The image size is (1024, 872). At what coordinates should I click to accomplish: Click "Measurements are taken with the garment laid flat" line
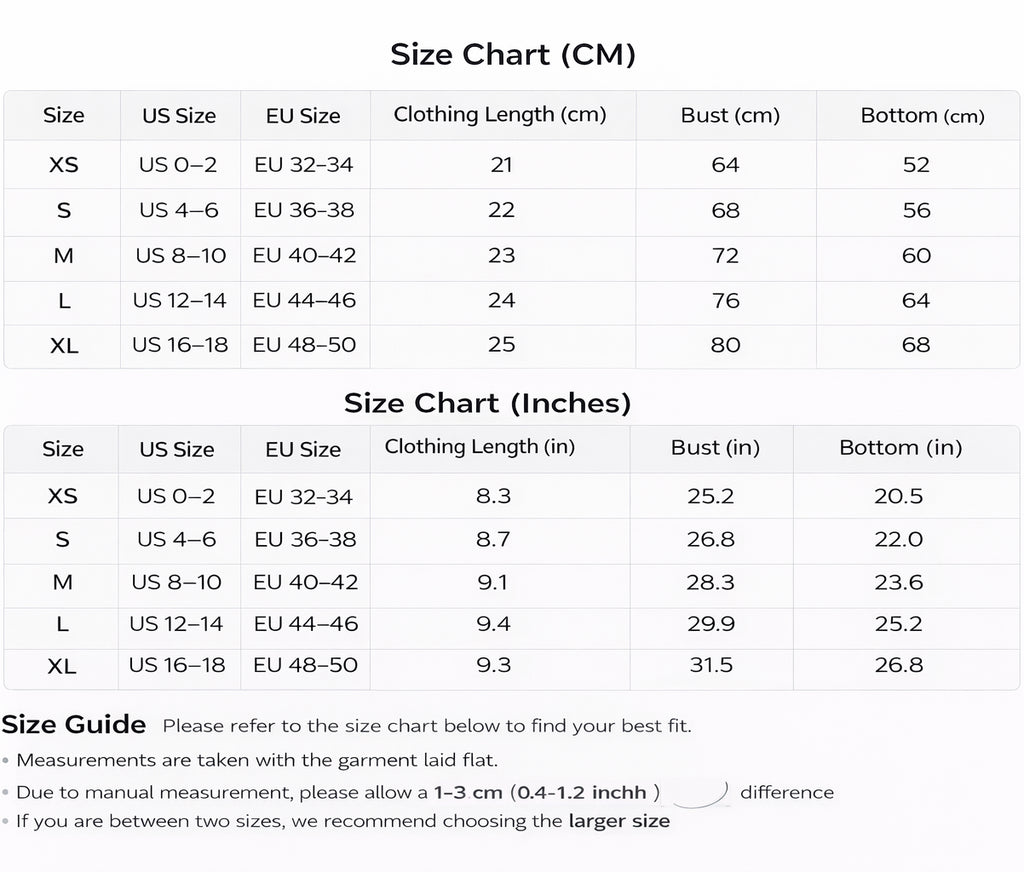[x=257, y=760]
